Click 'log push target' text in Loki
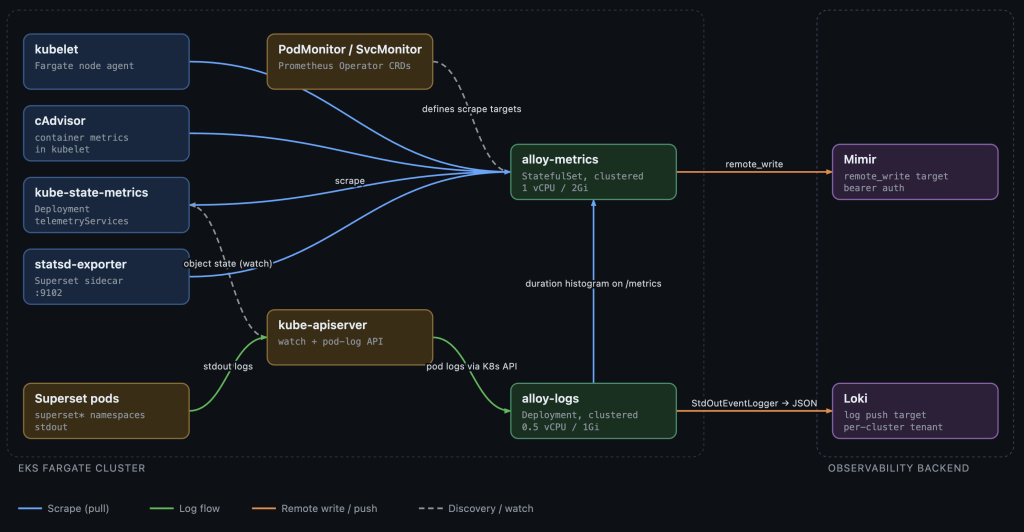This screenshot has width=1024, height=532. pos(885,415)
